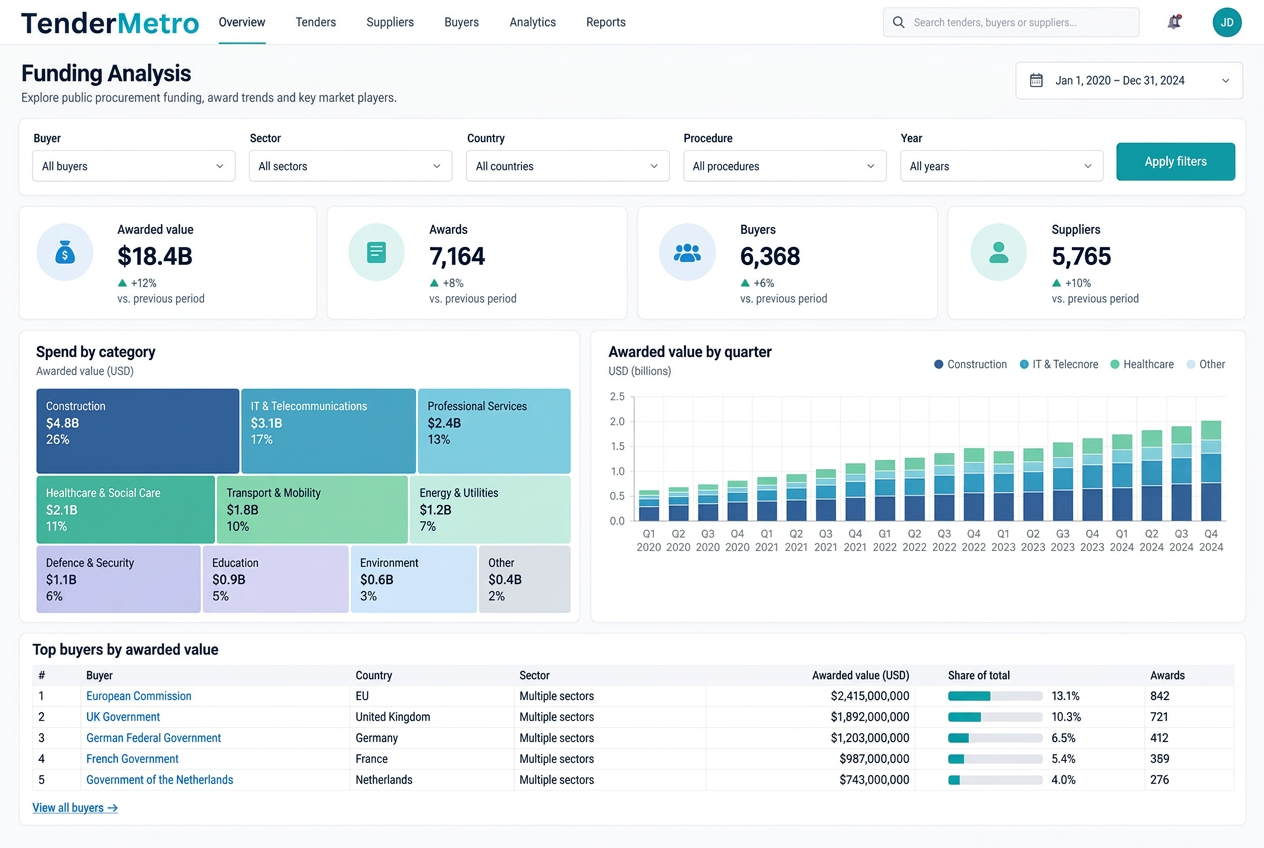Open the Buyer filter dropdown
Viewport: 1264px width, 848px height.
pos(133,166)
